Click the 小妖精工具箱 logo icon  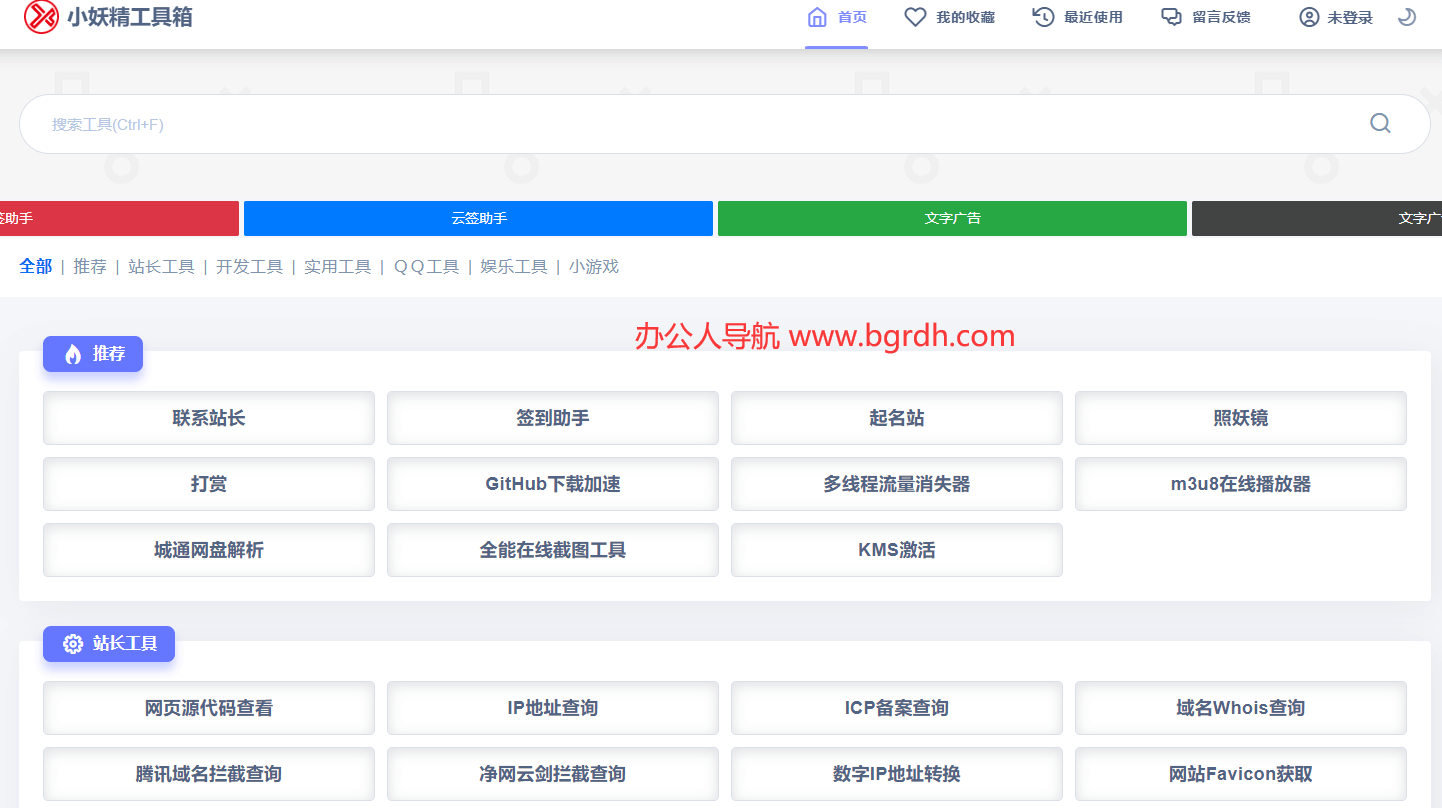41,17
